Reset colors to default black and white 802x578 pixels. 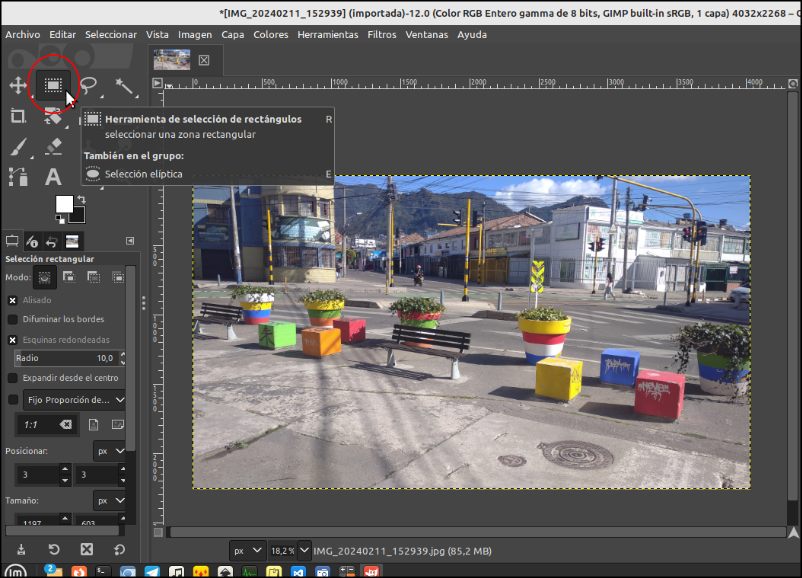pyautogui.click(x=60, y=220)
